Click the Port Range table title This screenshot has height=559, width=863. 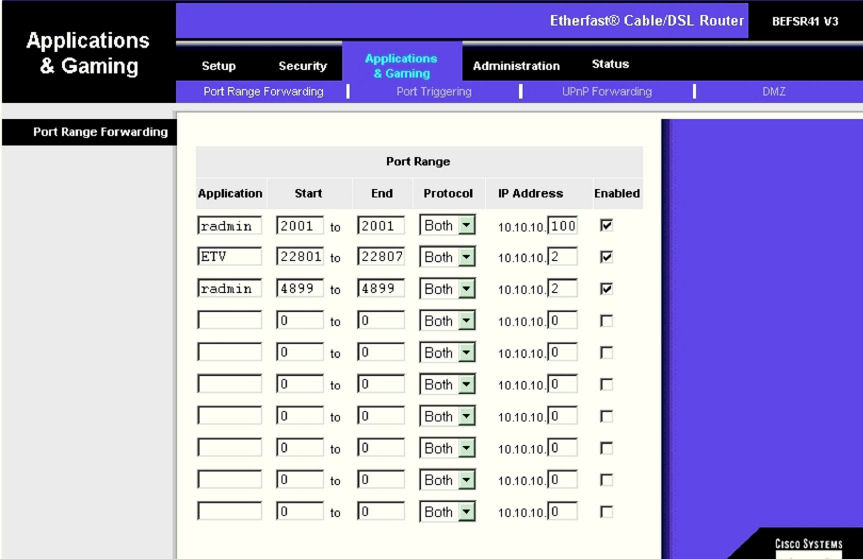click(418, 162)
